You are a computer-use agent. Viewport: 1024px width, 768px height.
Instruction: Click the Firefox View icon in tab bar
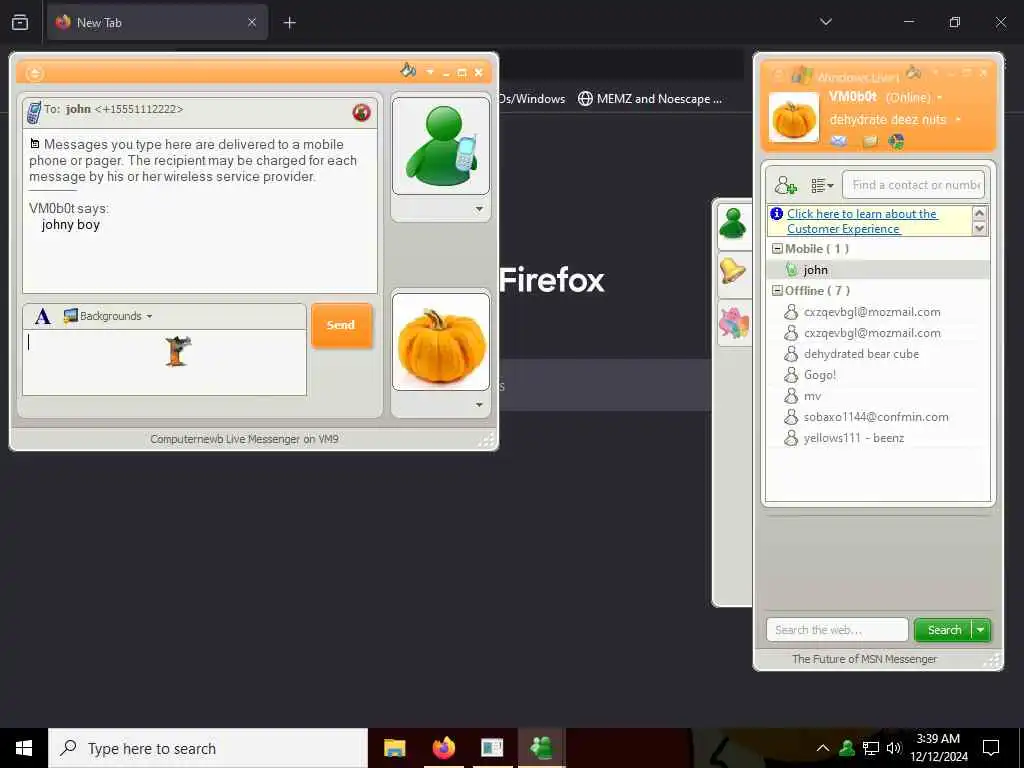pos(20,23)
